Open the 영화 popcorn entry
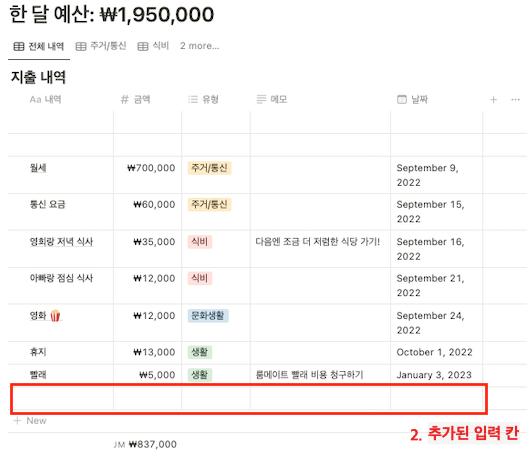This screenshot has width=531, height=454. [45, 316]
